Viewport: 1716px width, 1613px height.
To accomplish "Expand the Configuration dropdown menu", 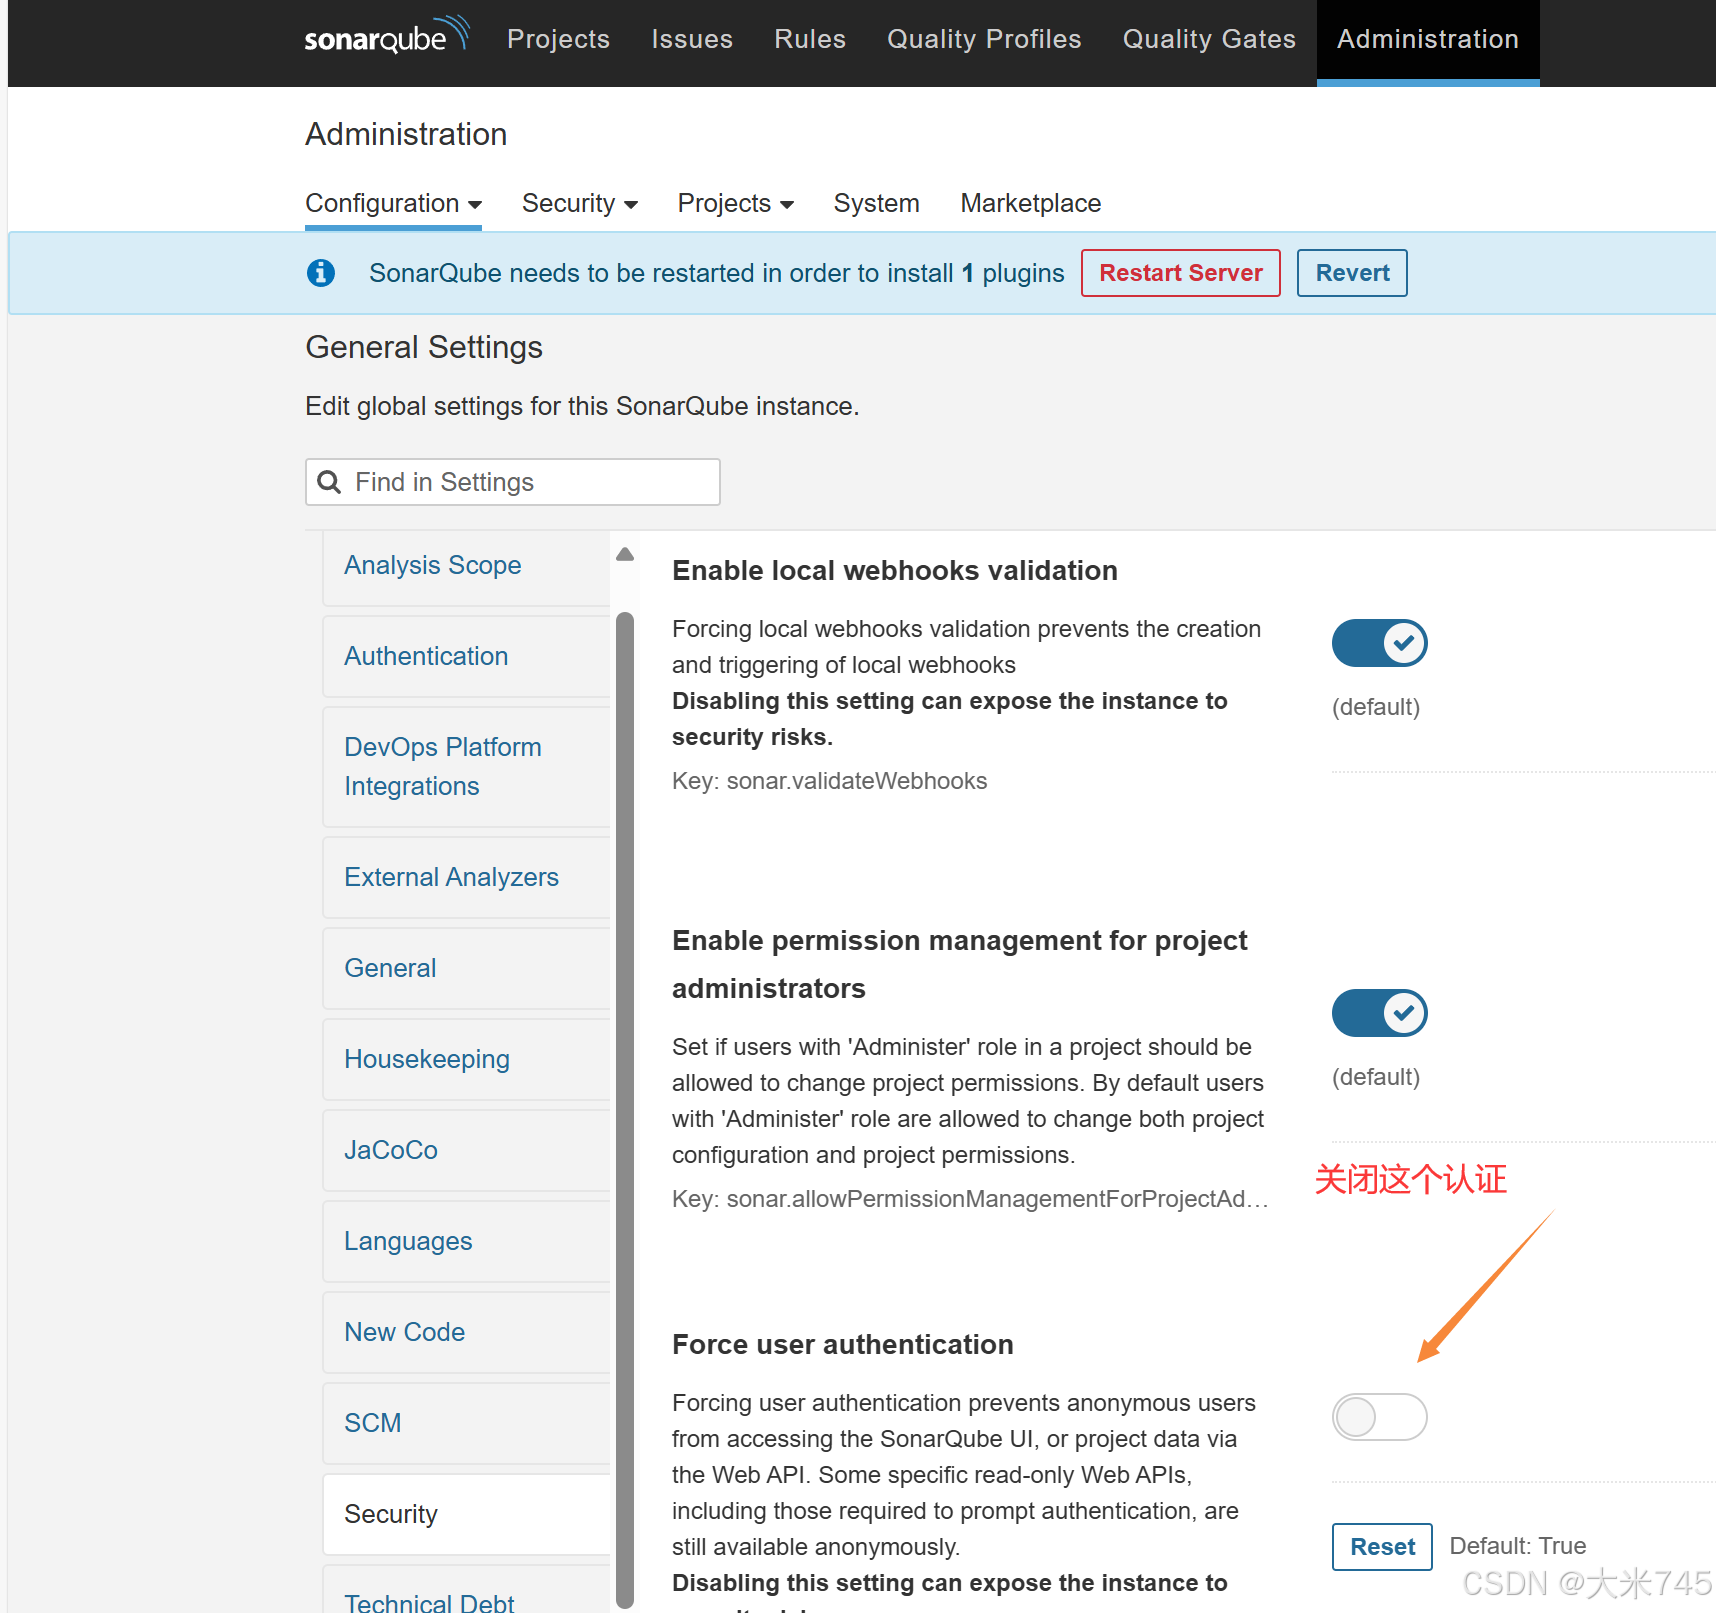I will click(x=393, y=203).
